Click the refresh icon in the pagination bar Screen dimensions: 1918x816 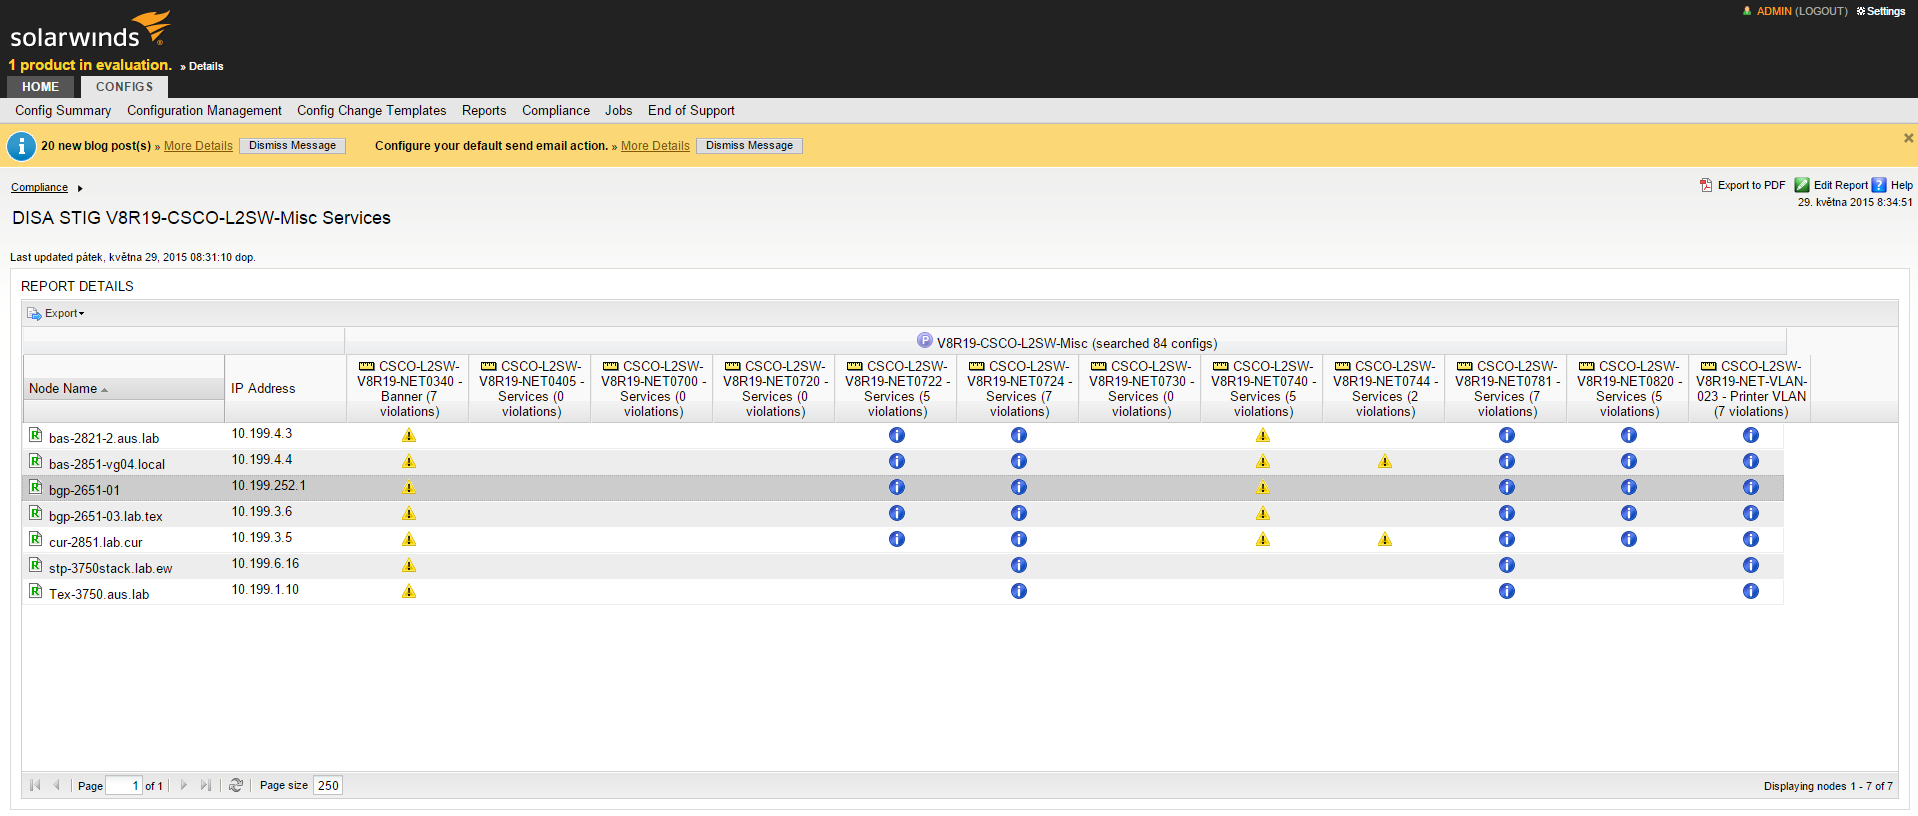pyautogui.click(x=236, y=785)
